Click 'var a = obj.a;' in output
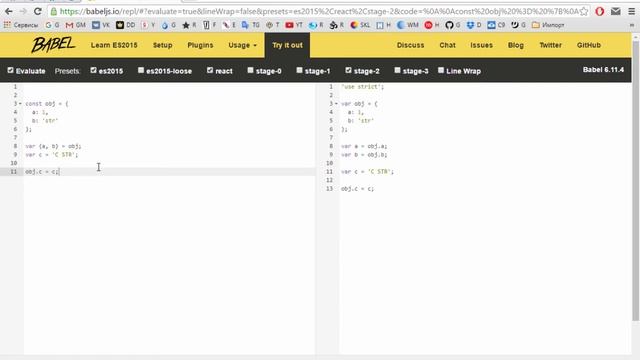640x360 pixels. [364, 146]
